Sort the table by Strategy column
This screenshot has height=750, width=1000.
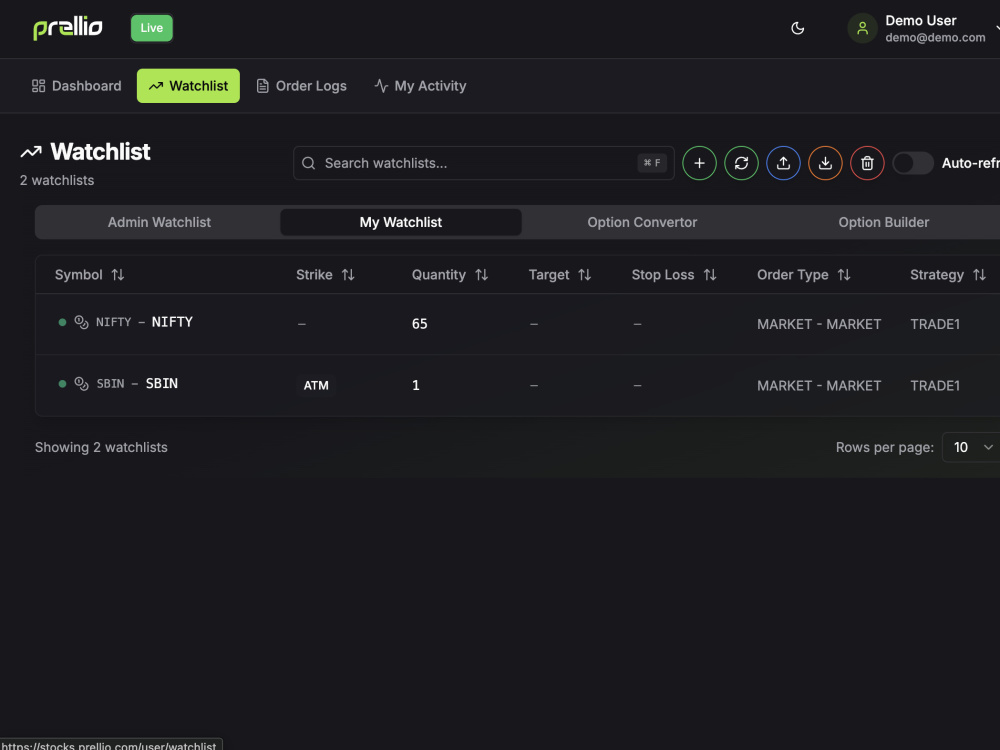click(948, 275)
